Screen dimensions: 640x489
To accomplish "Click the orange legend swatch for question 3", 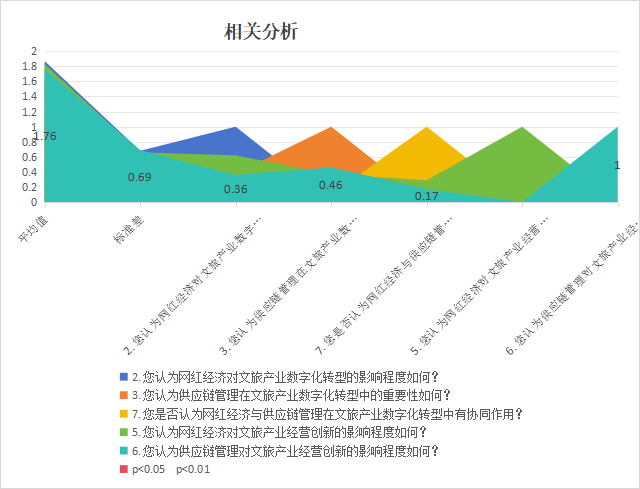I will pos(124,396).
